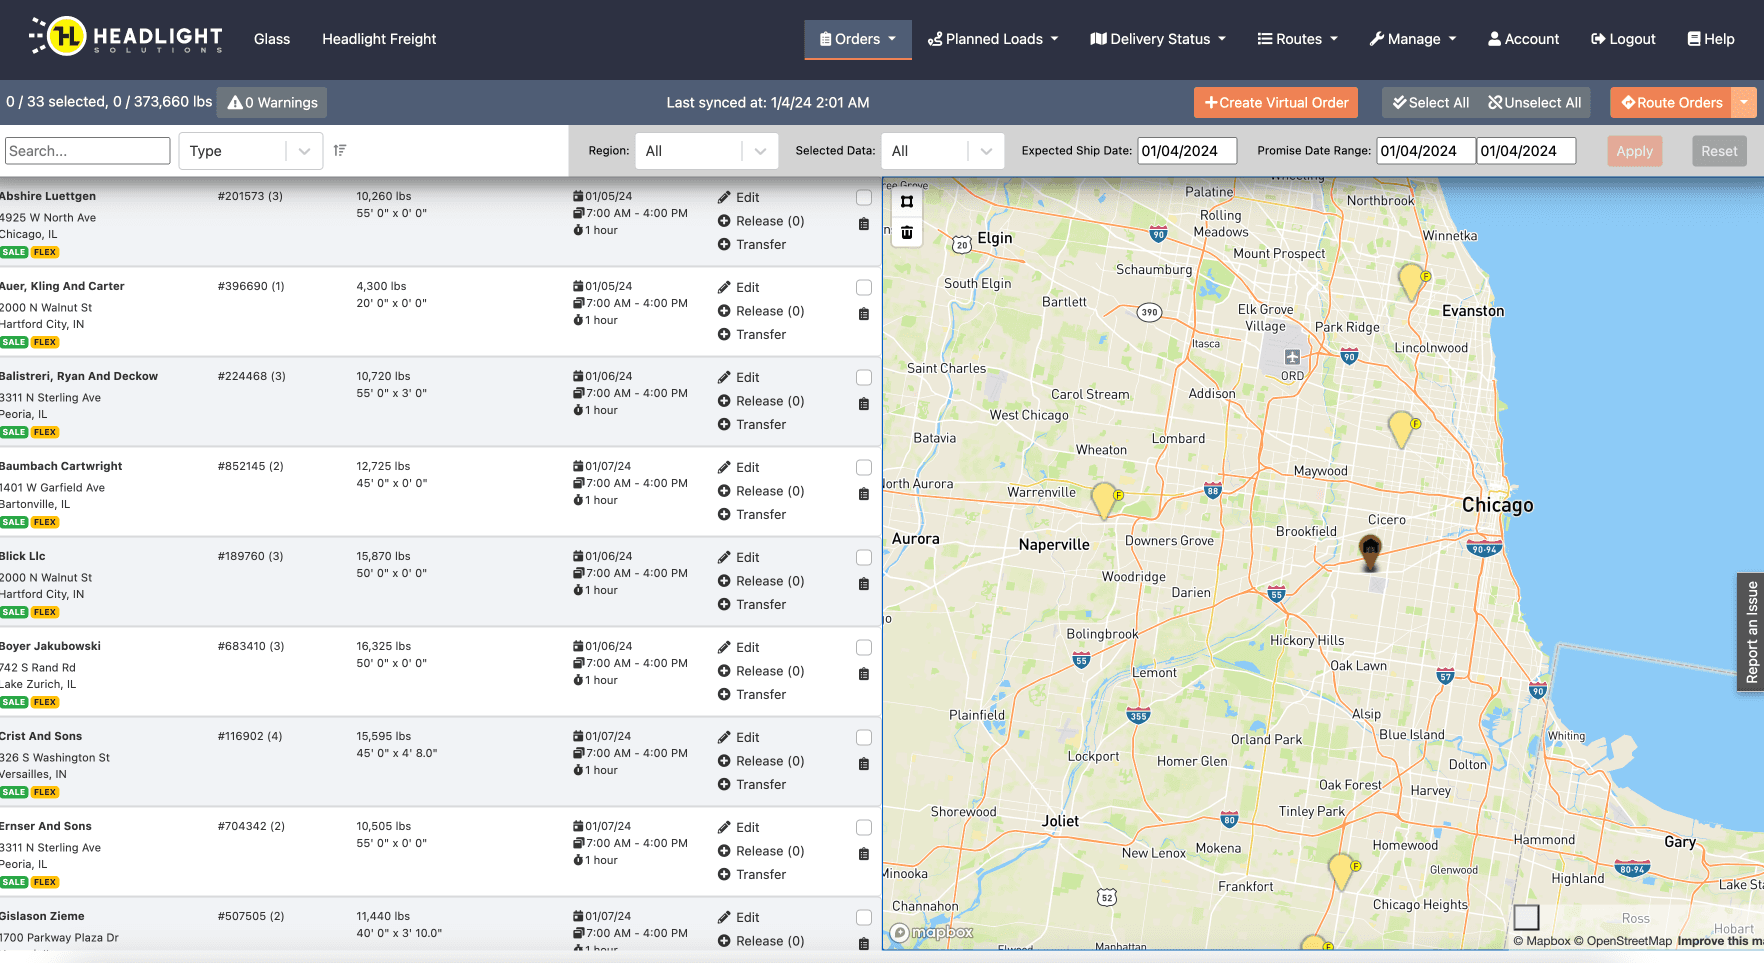This screenshot has width=1764, height=963.
Task: Click Transfer icon for Baumbach Cartwright order
Action: pos(724,515)
